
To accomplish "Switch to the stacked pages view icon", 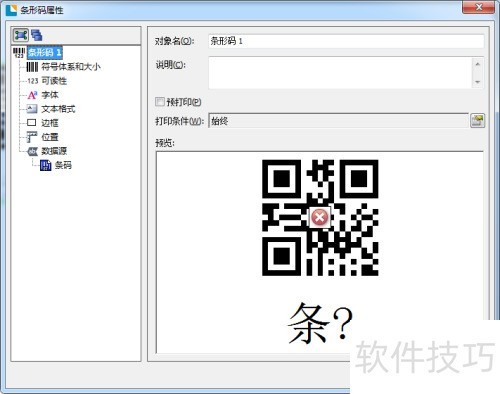I will [37, 35].
